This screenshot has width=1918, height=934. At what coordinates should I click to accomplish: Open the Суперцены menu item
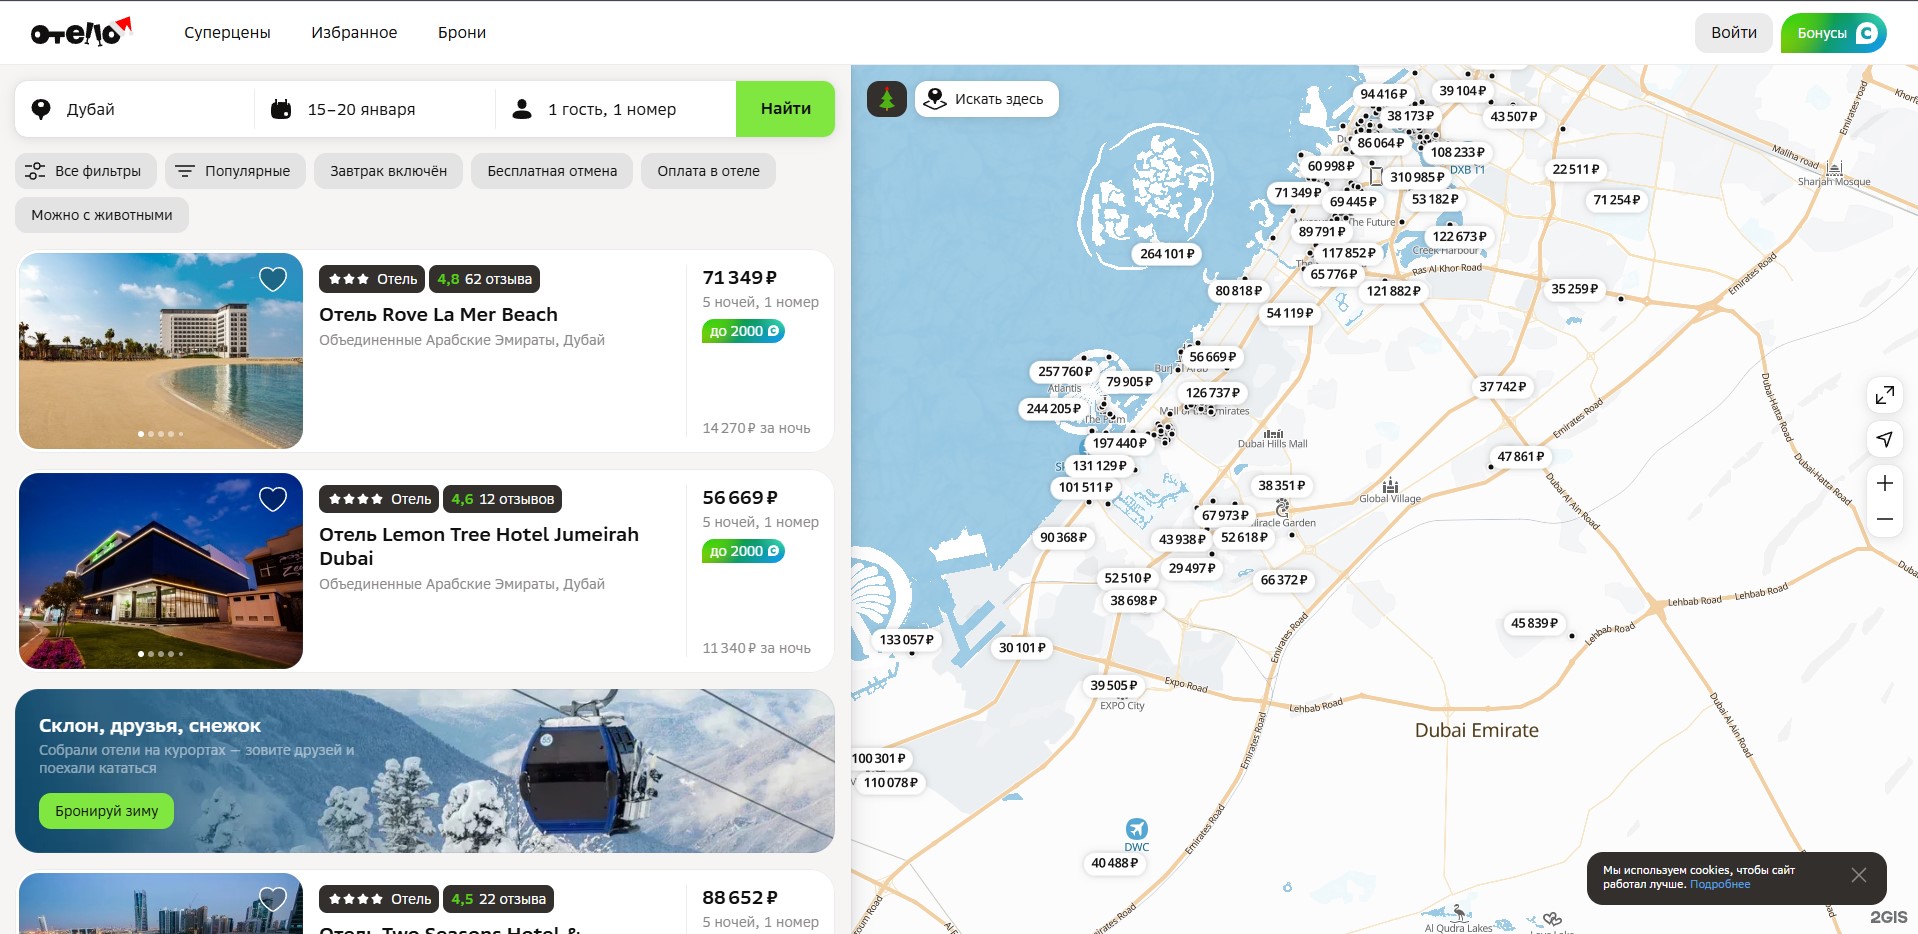[x=227, y=33]
